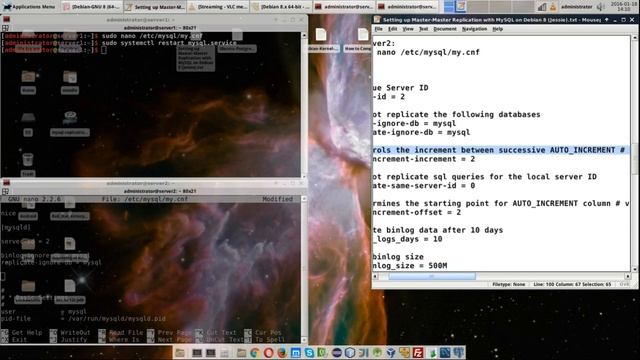640x360 pixels.
Task: Click 'sudo systemctl restart mysql.service' command line
Action: tap(169, 42)
